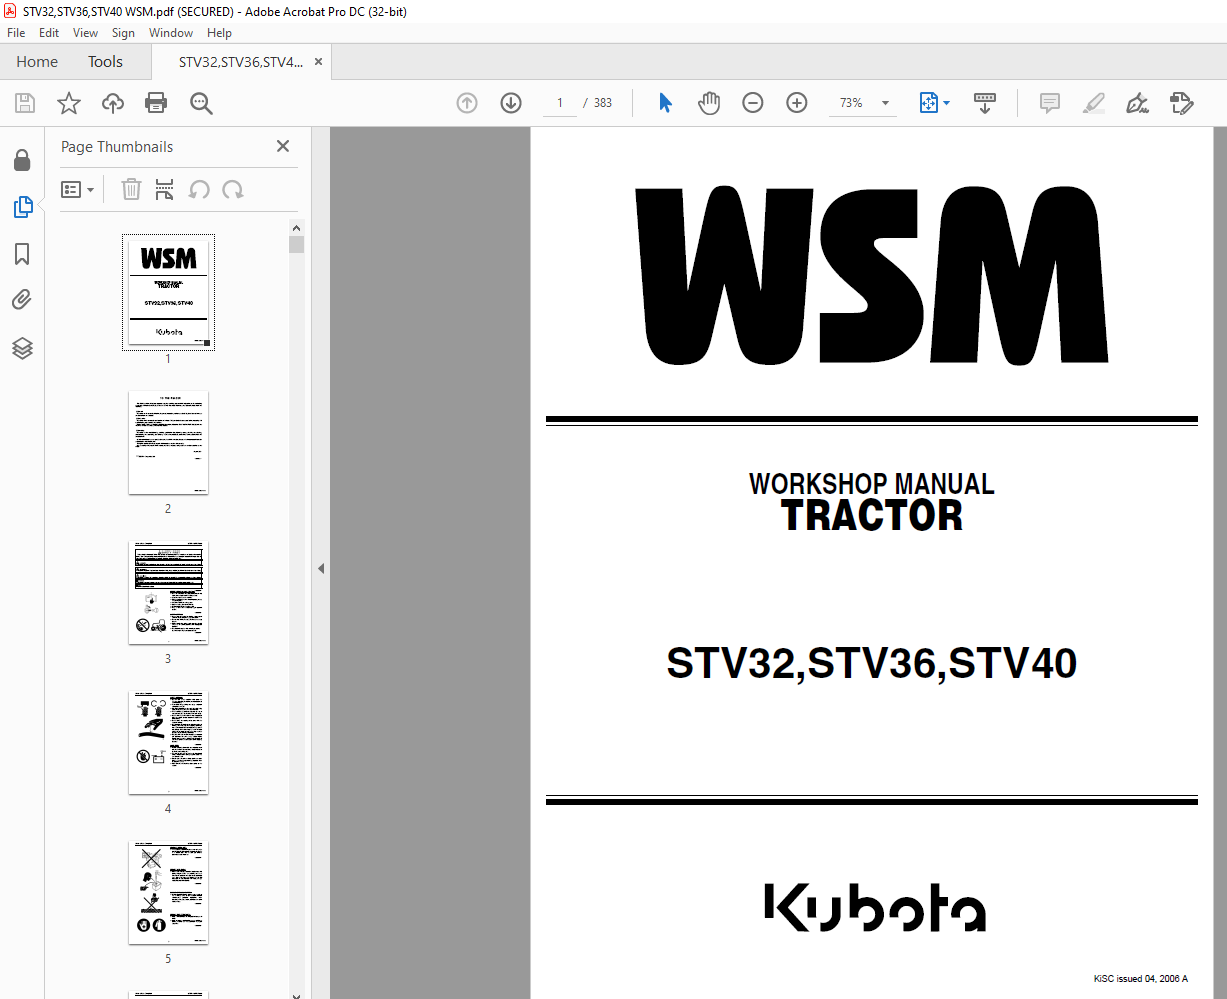Viewport: 1227px width, 999px height.
Task: Open the security lock panel
Action: 22,160
